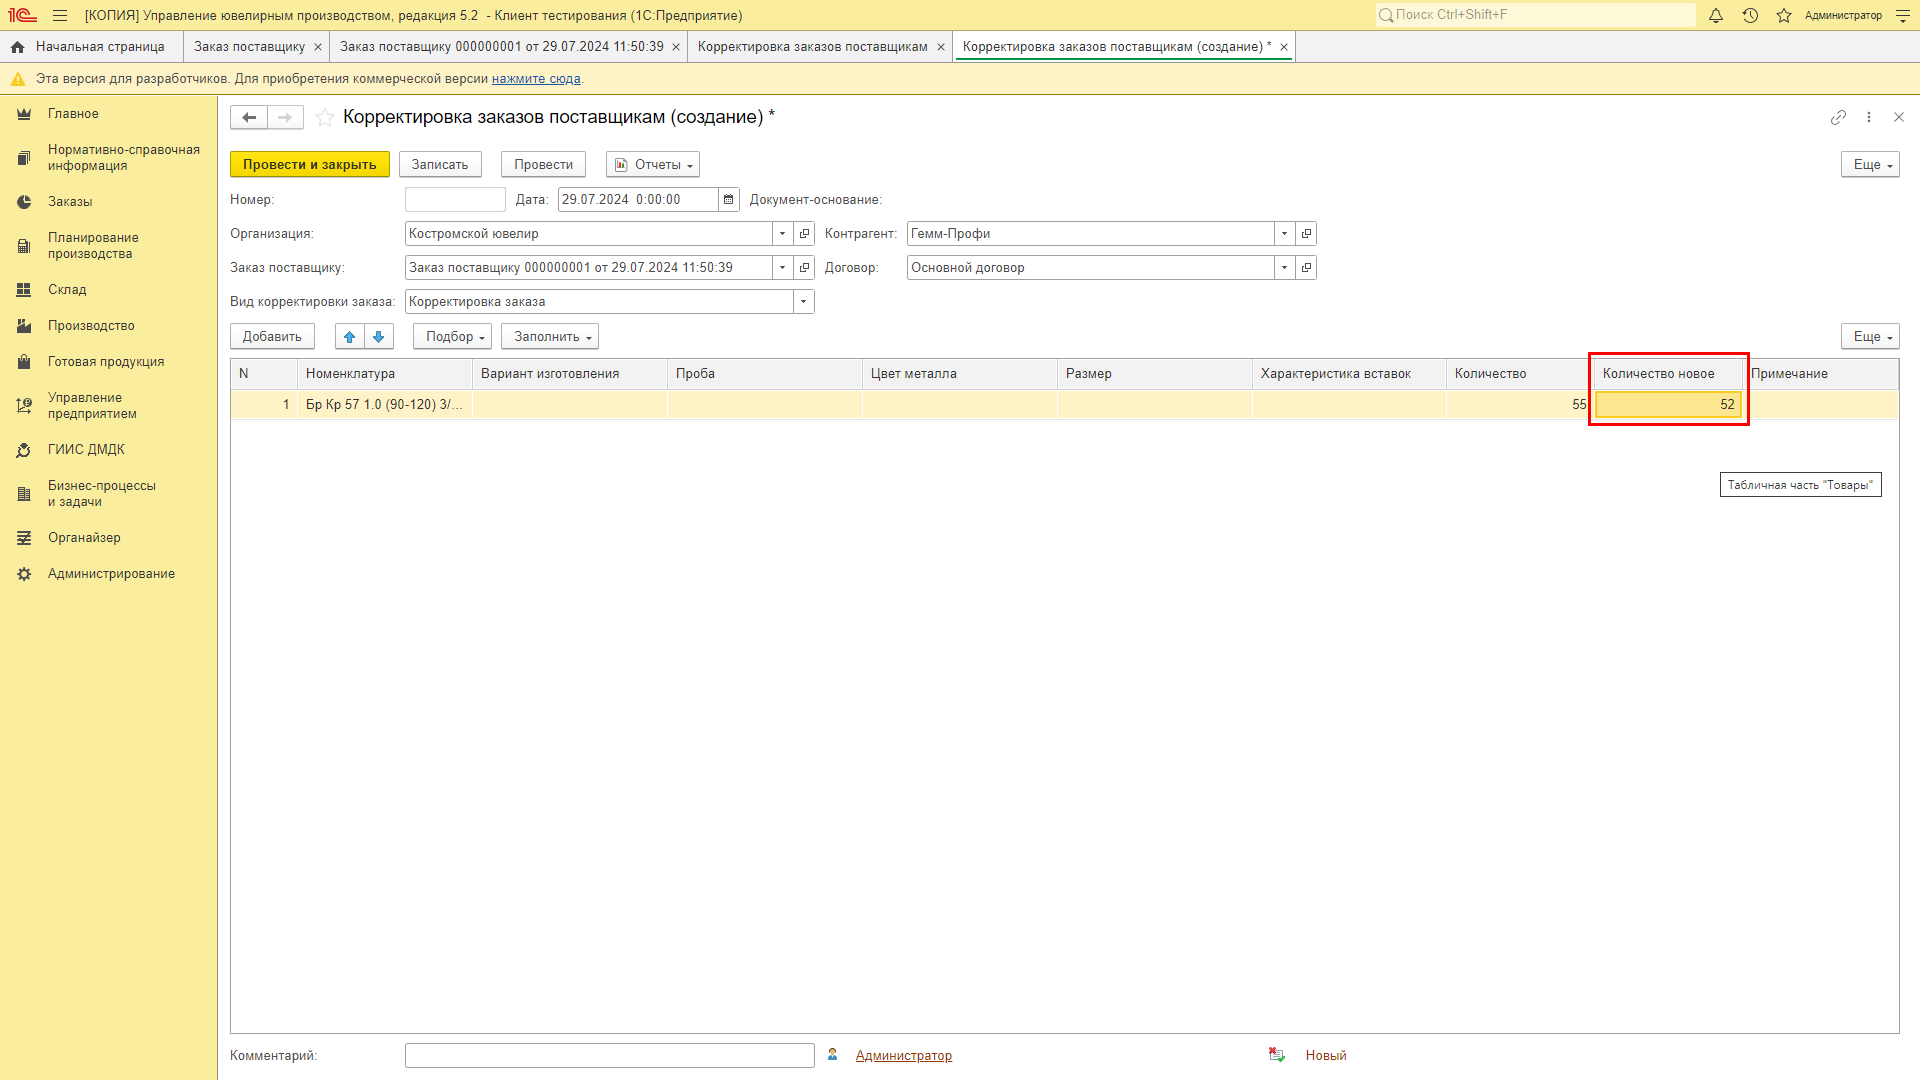The width and height of the screenshot is (1920, 1080).
Task: Click the Записать button
Action: [x=440, y=164]
